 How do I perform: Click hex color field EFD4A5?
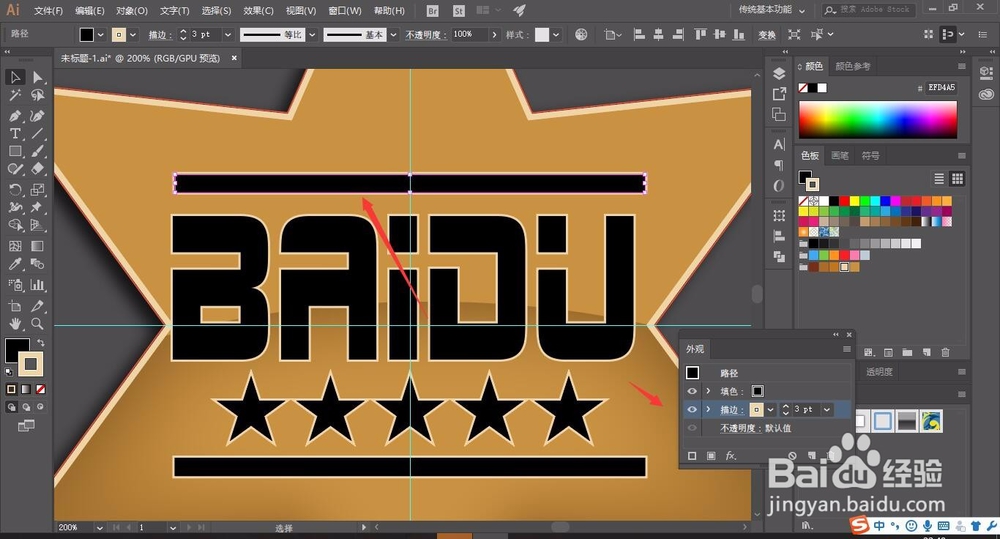tap(941, 87)
